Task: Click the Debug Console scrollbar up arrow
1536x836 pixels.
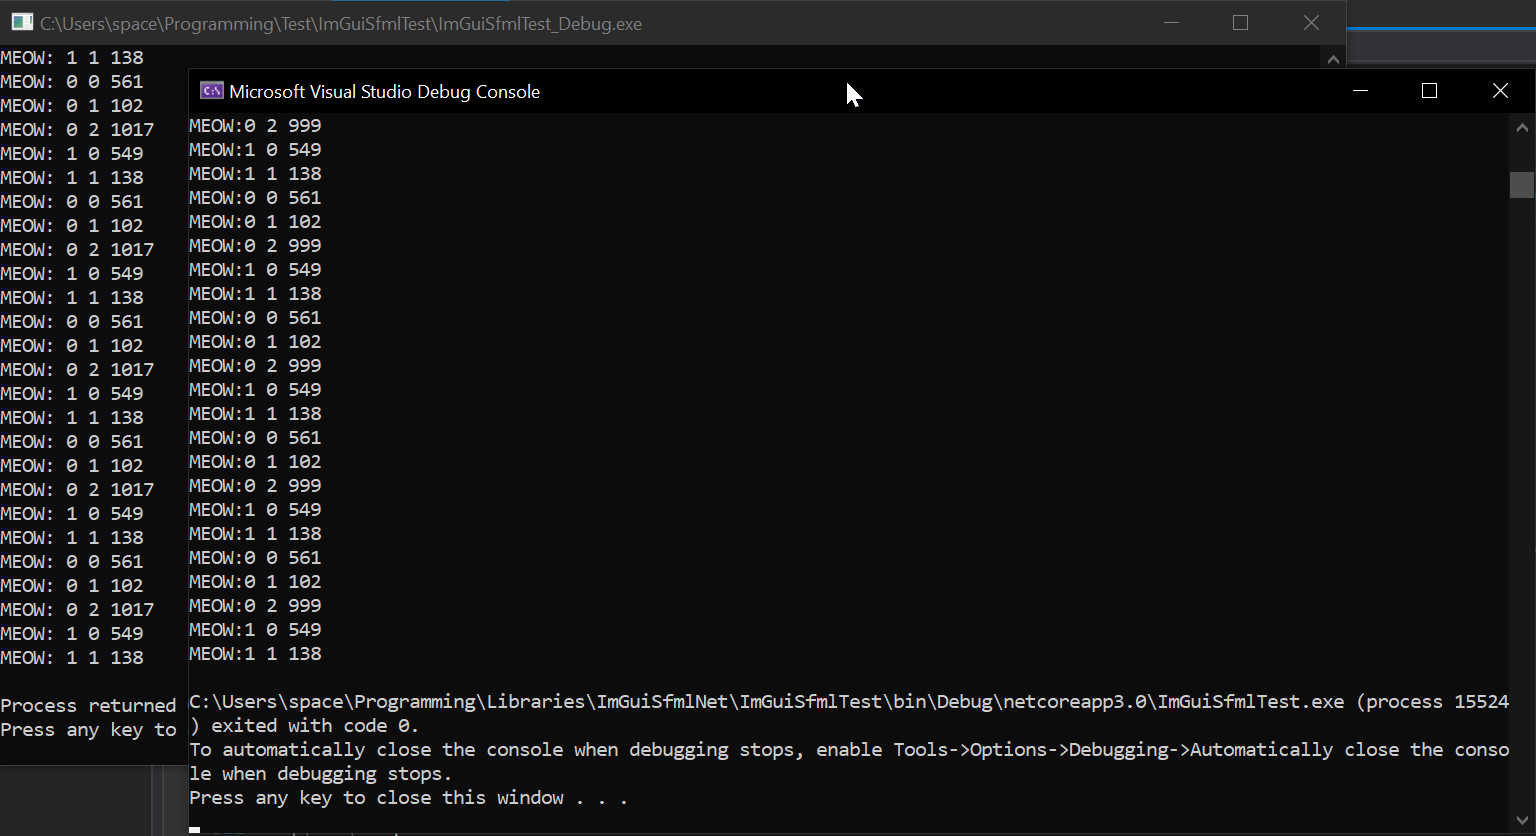Action: pos(1522,127)
